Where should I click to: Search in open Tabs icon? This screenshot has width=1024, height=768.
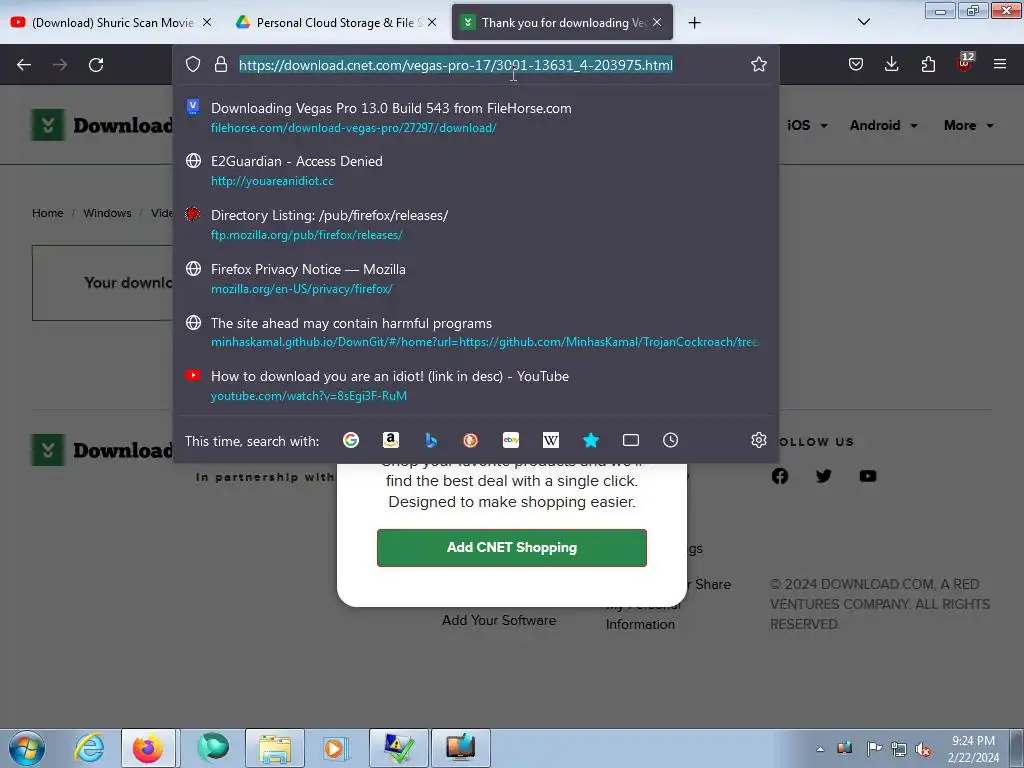tap(630, 440)
